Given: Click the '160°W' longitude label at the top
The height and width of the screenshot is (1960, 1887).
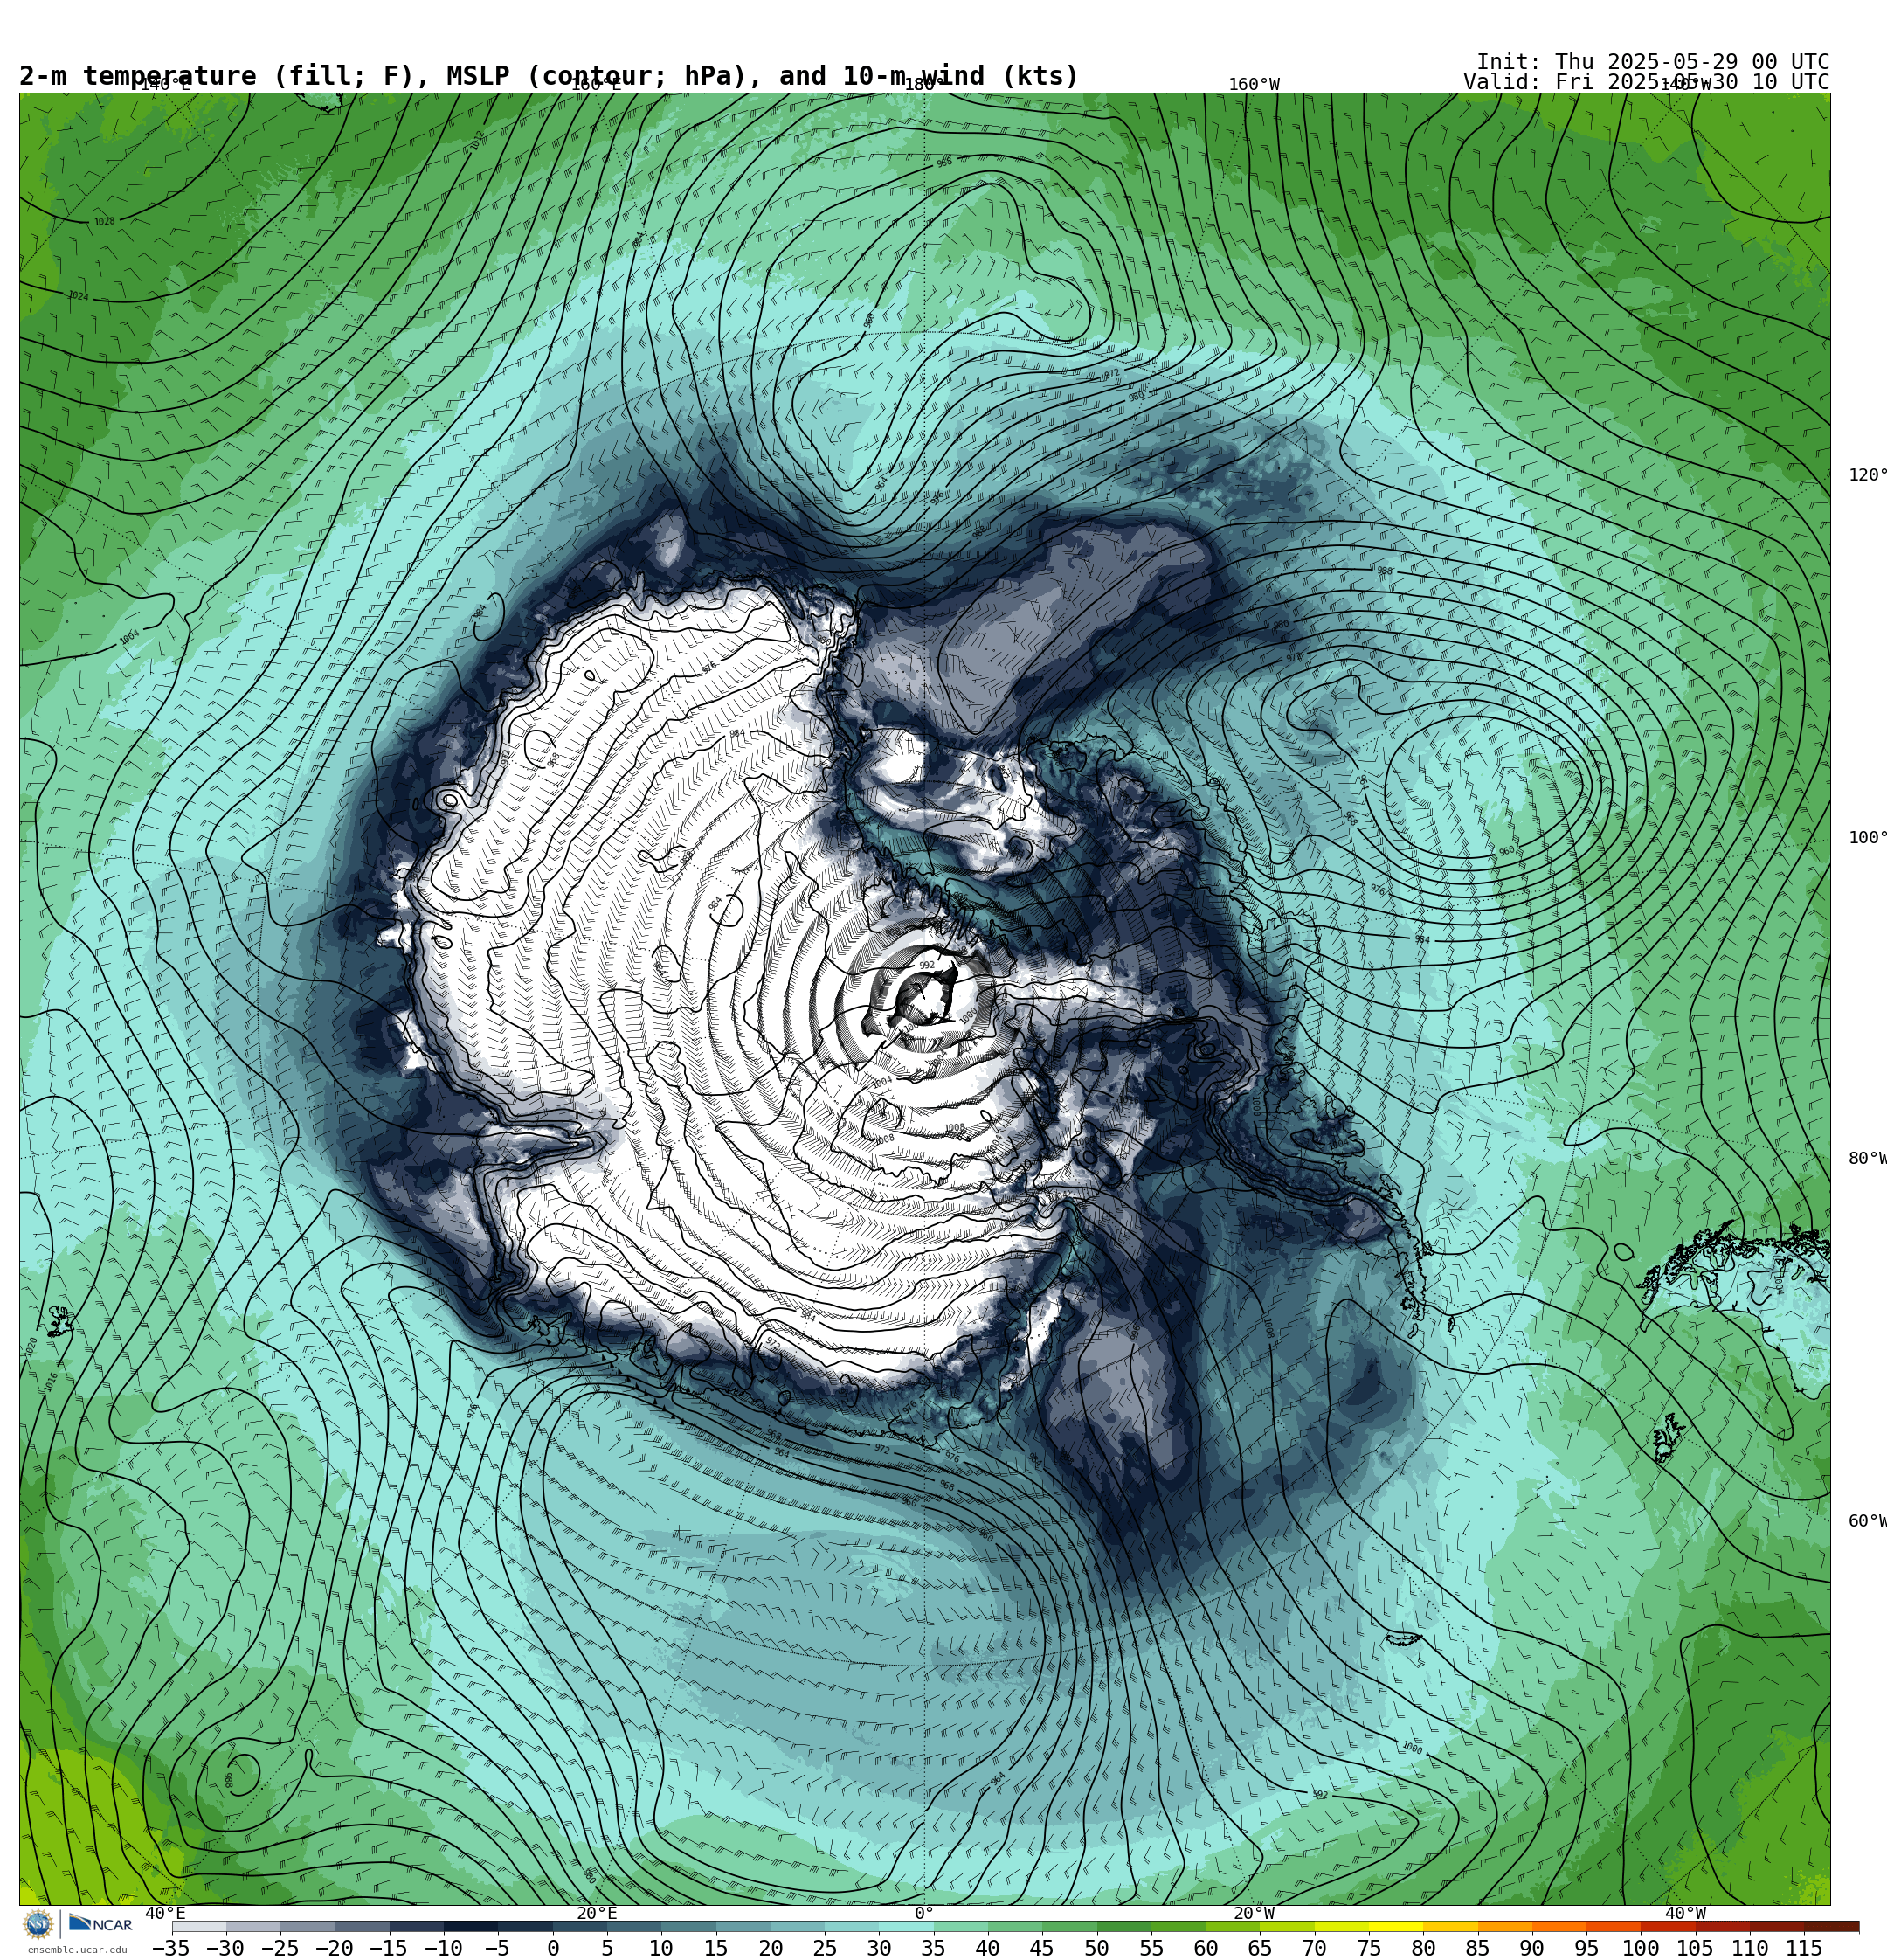Looking at the screenshot, I should pyautogui.click(x=1254, y=85).
